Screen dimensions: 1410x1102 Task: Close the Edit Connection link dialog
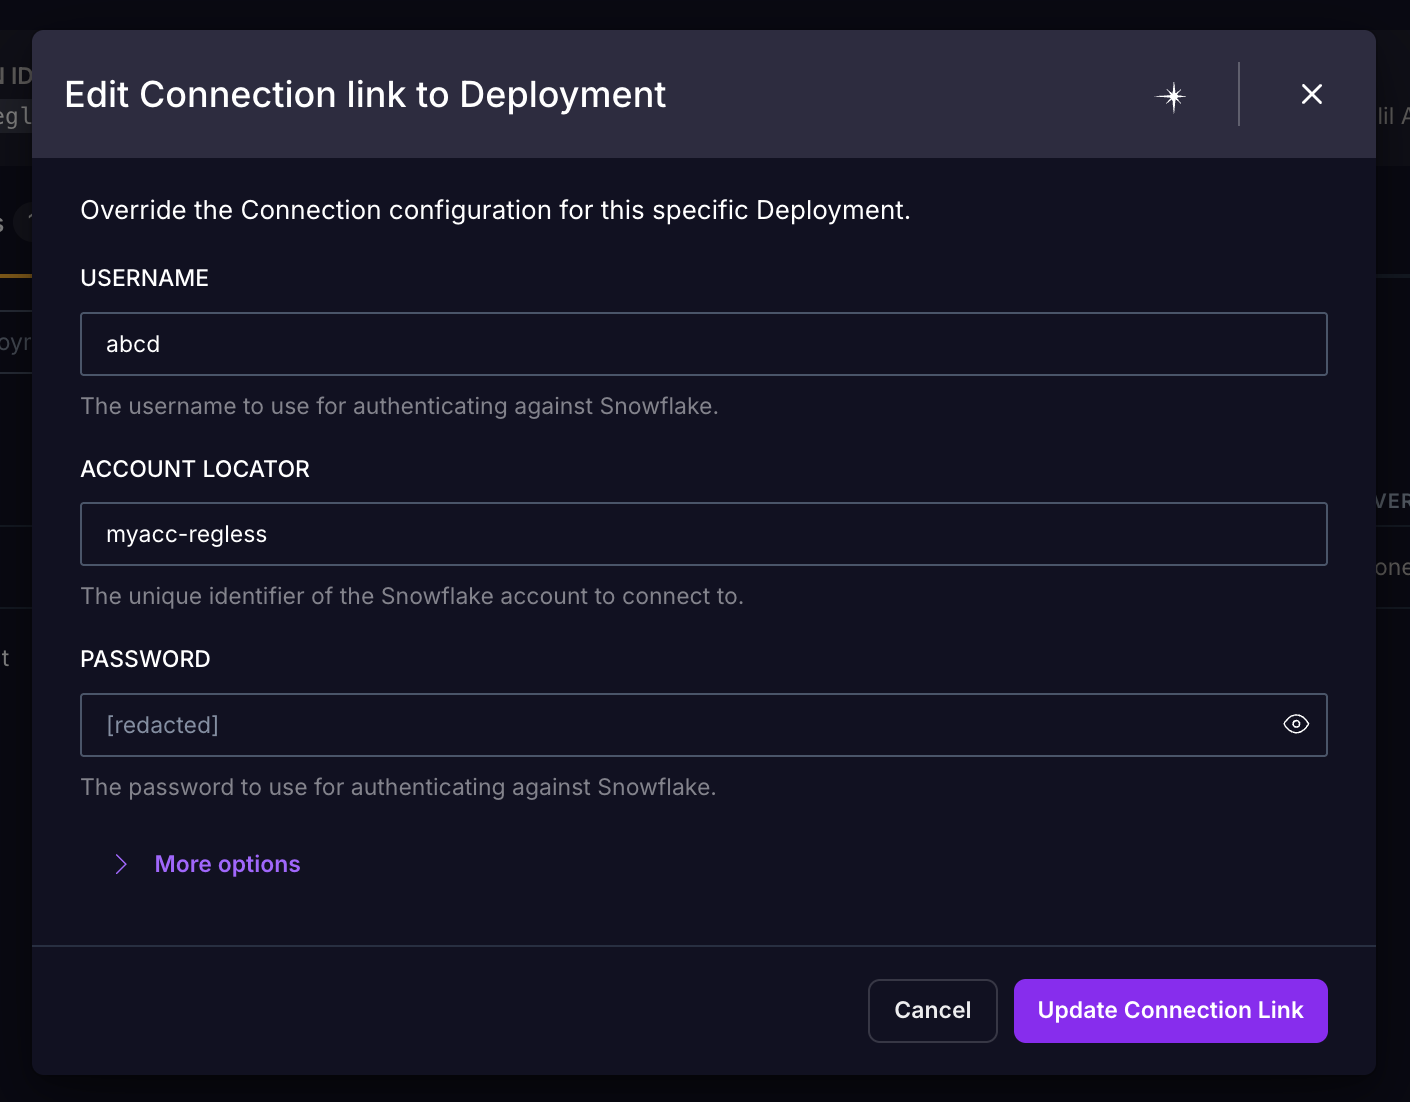(1311, 94)
